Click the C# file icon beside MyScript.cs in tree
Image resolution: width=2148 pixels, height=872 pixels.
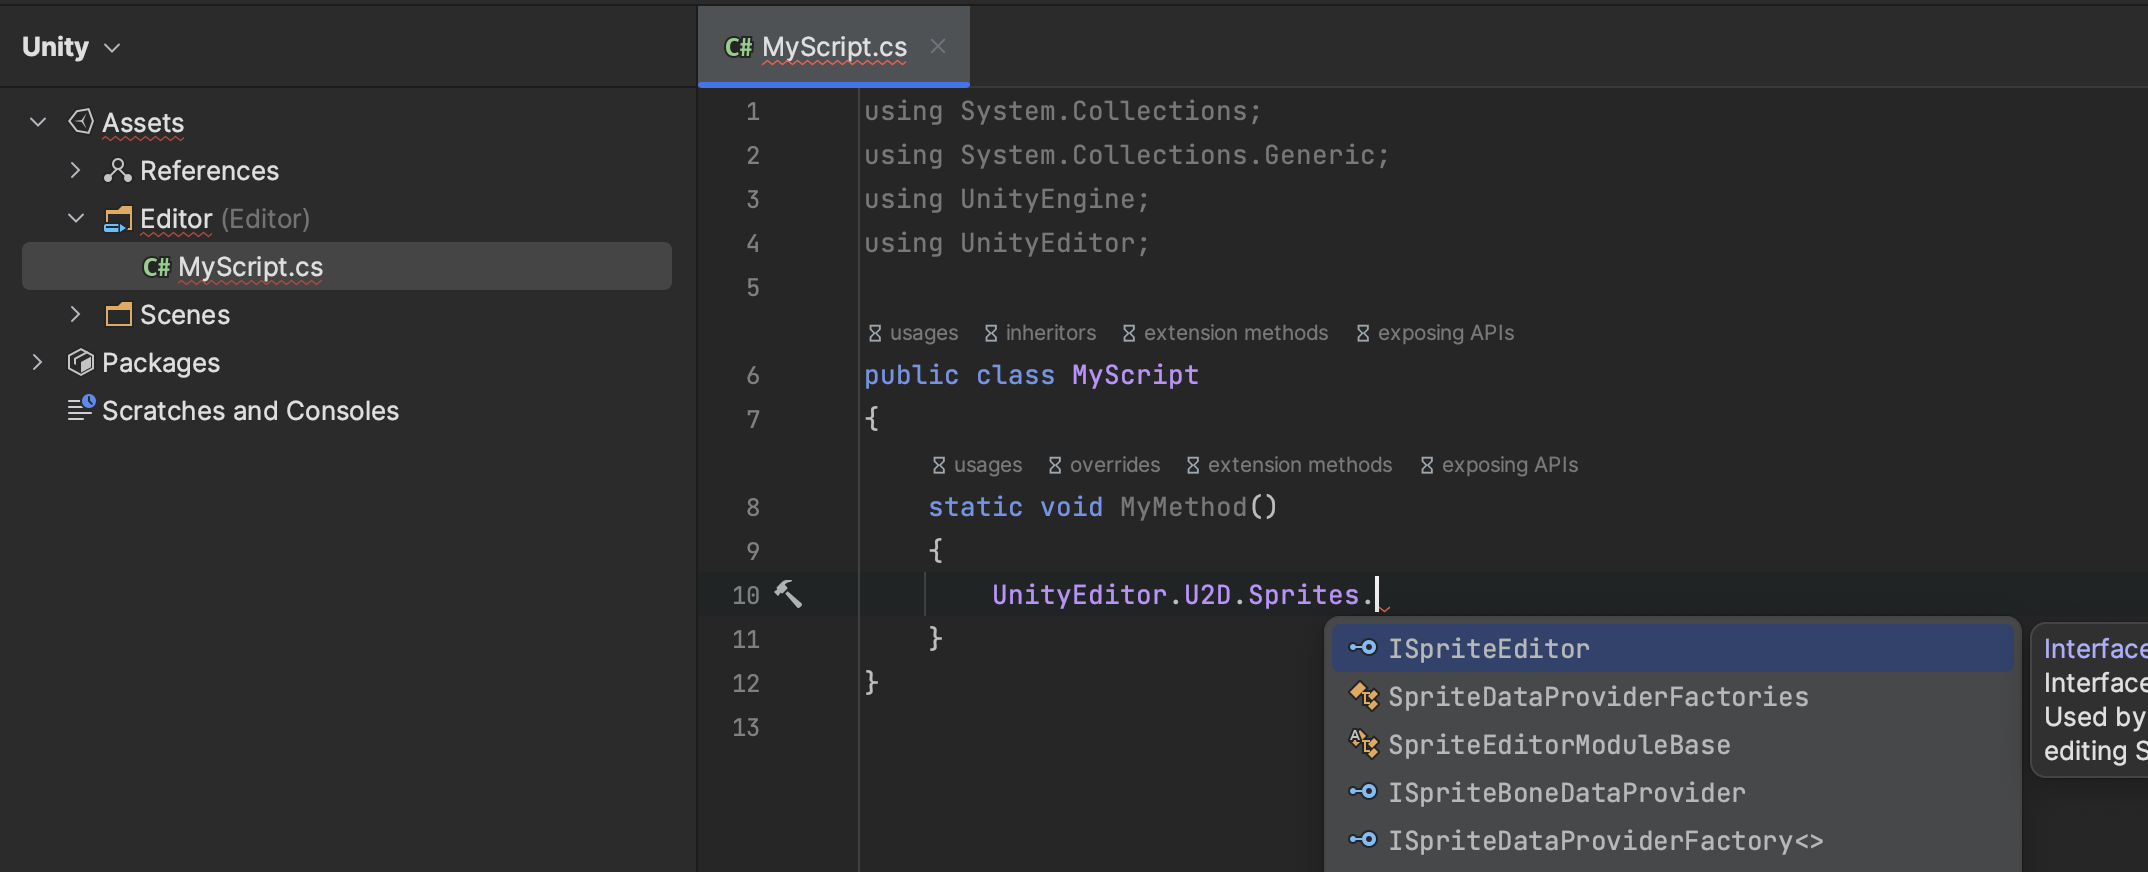(x=156, y=267)
